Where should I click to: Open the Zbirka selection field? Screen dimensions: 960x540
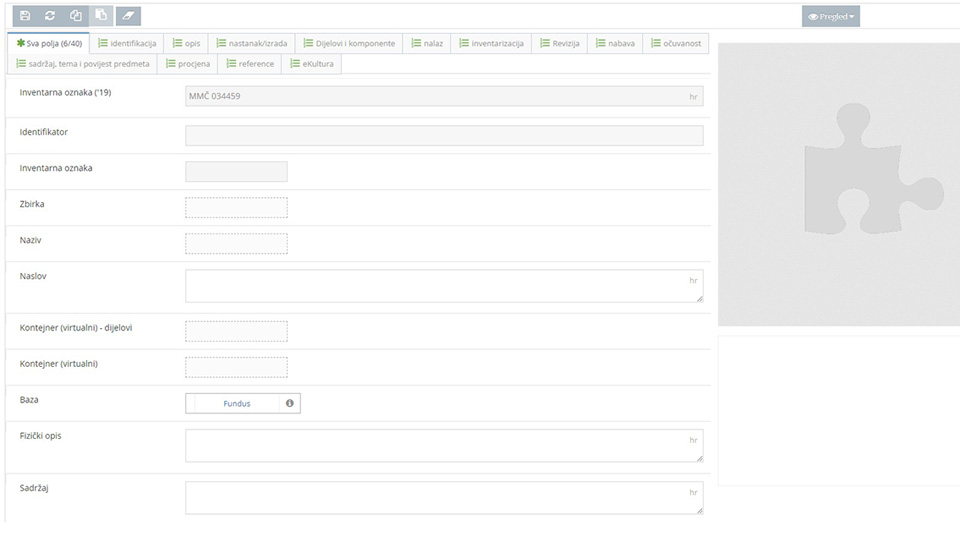click(236, 207)
